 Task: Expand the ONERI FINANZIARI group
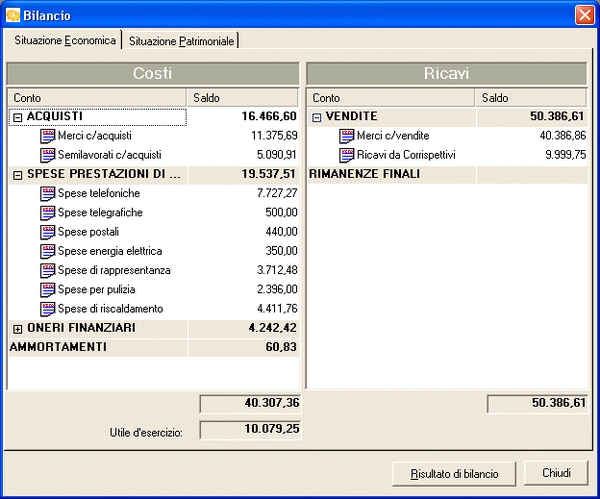pyautogui.click(x=17, y=328)
